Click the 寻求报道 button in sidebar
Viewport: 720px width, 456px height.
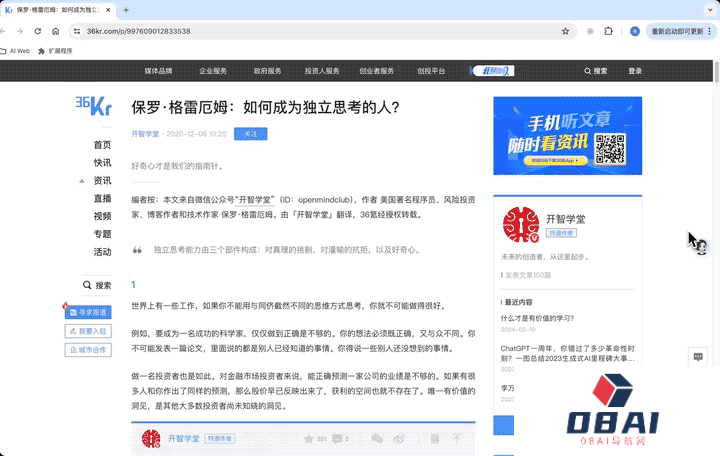tap(89, 312)
